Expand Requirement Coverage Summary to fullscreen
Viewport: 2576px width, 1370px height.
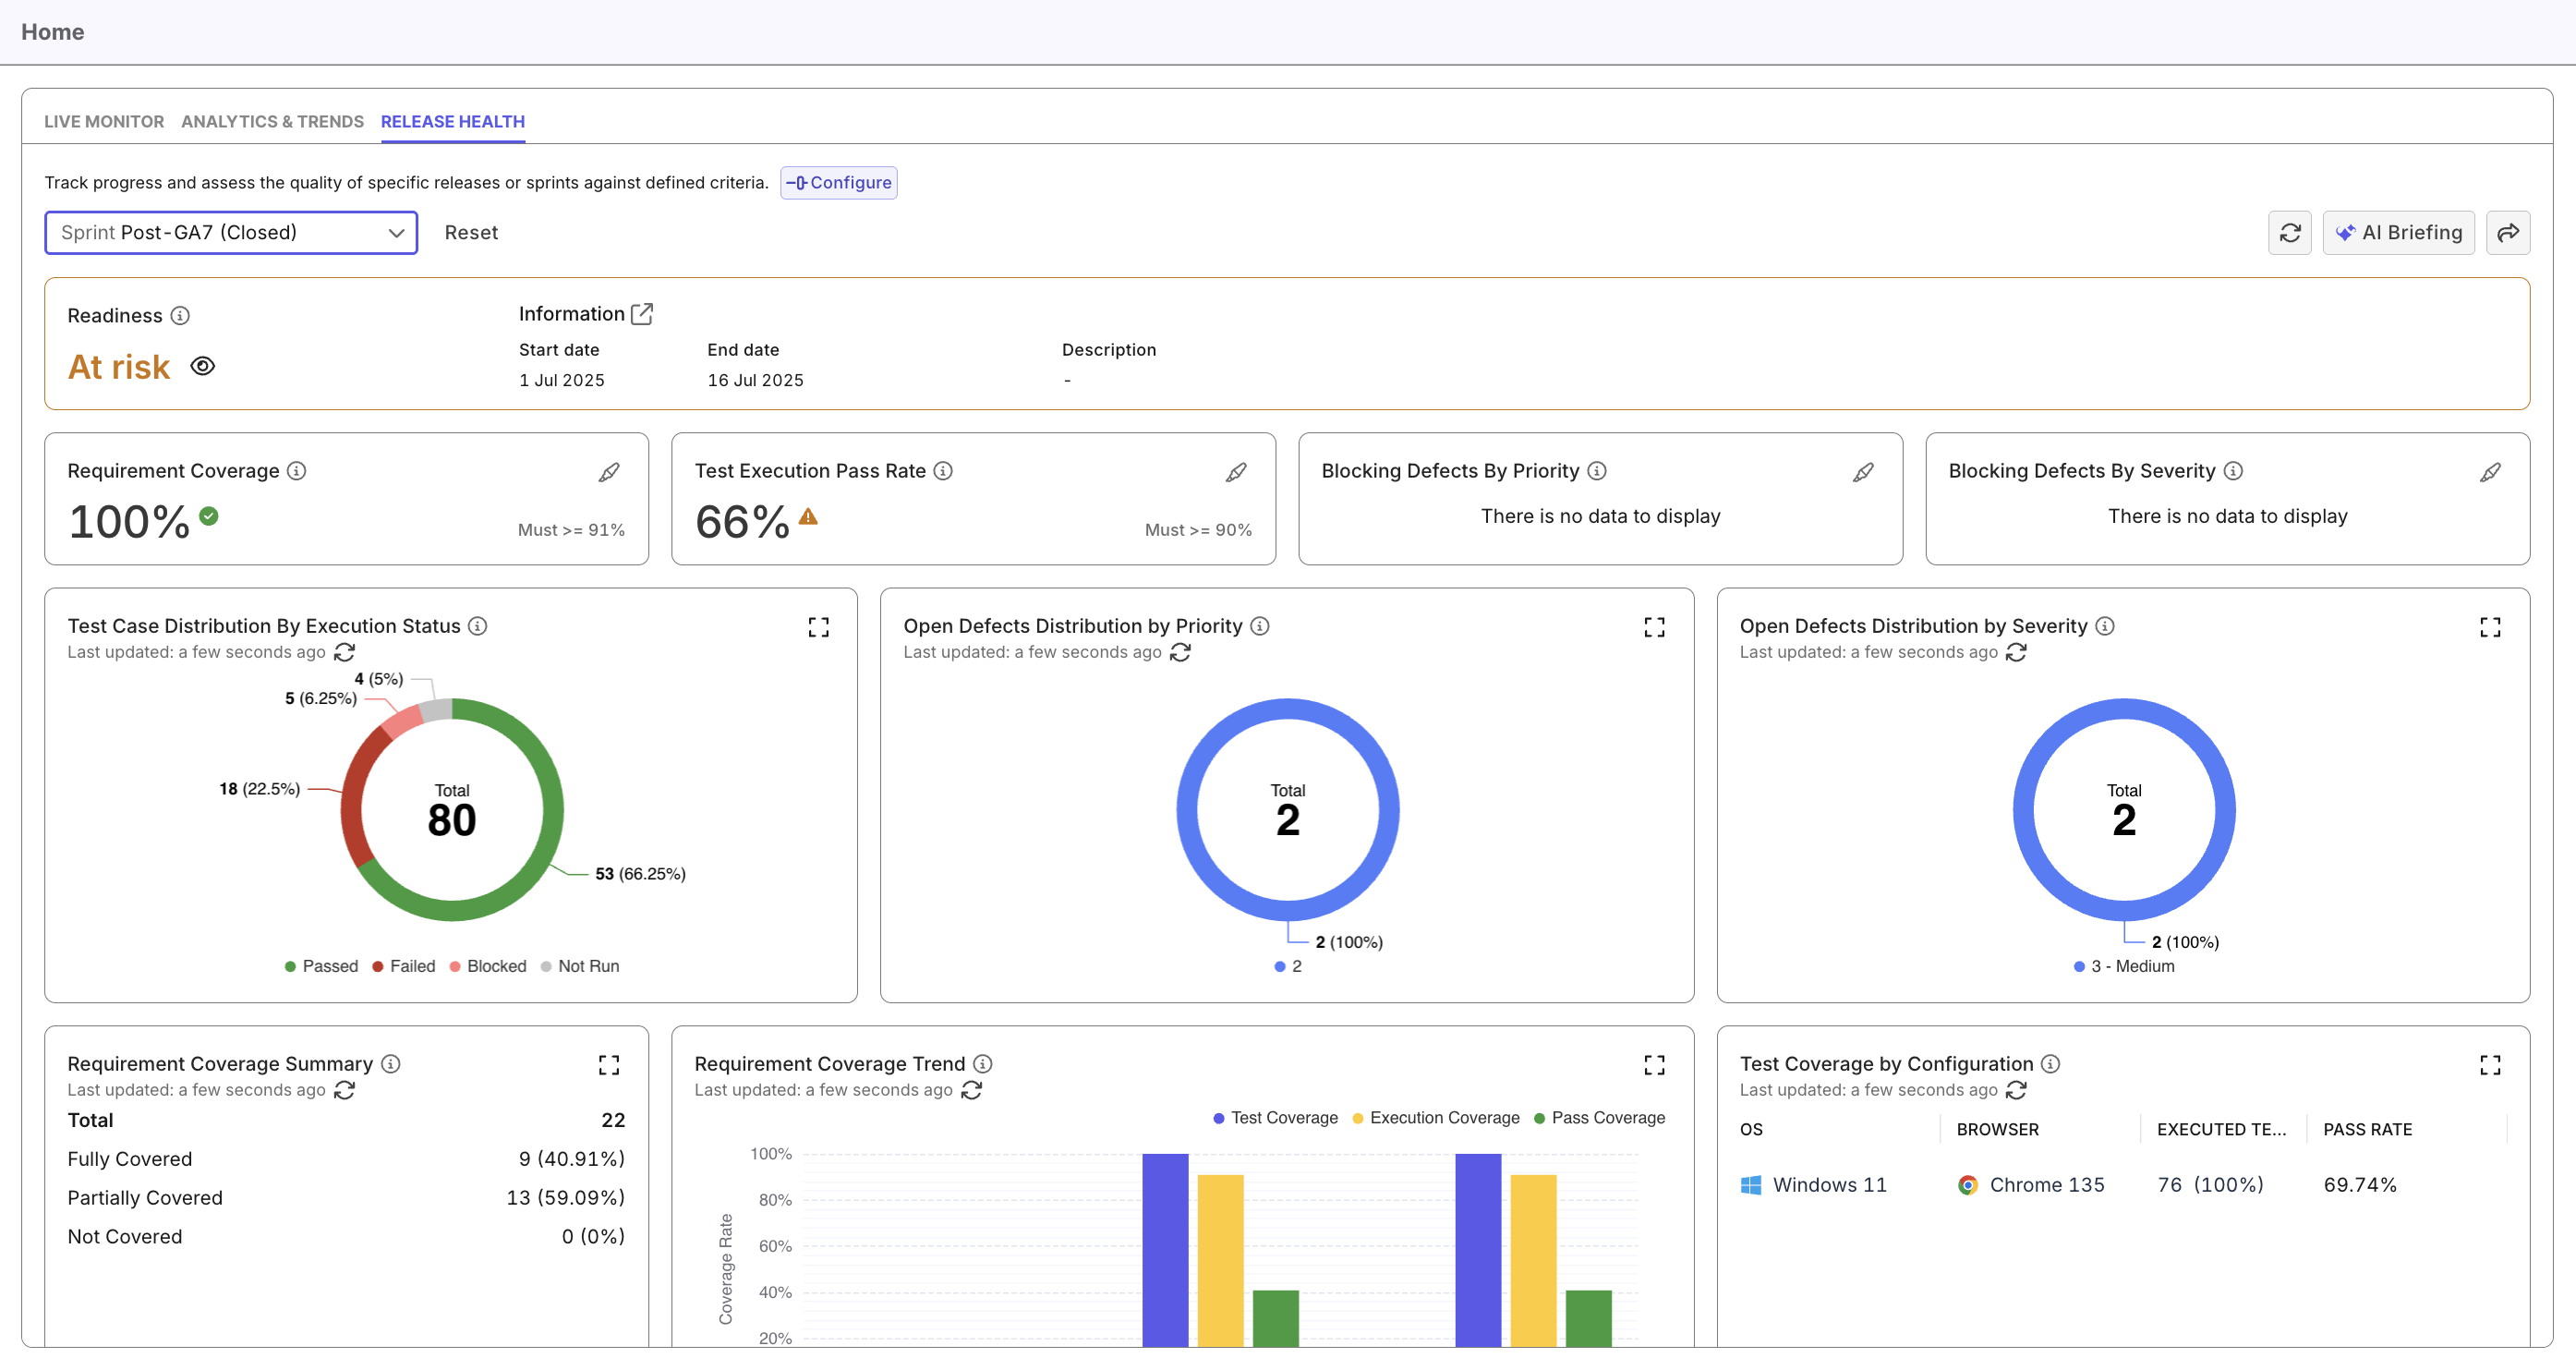609,1064
